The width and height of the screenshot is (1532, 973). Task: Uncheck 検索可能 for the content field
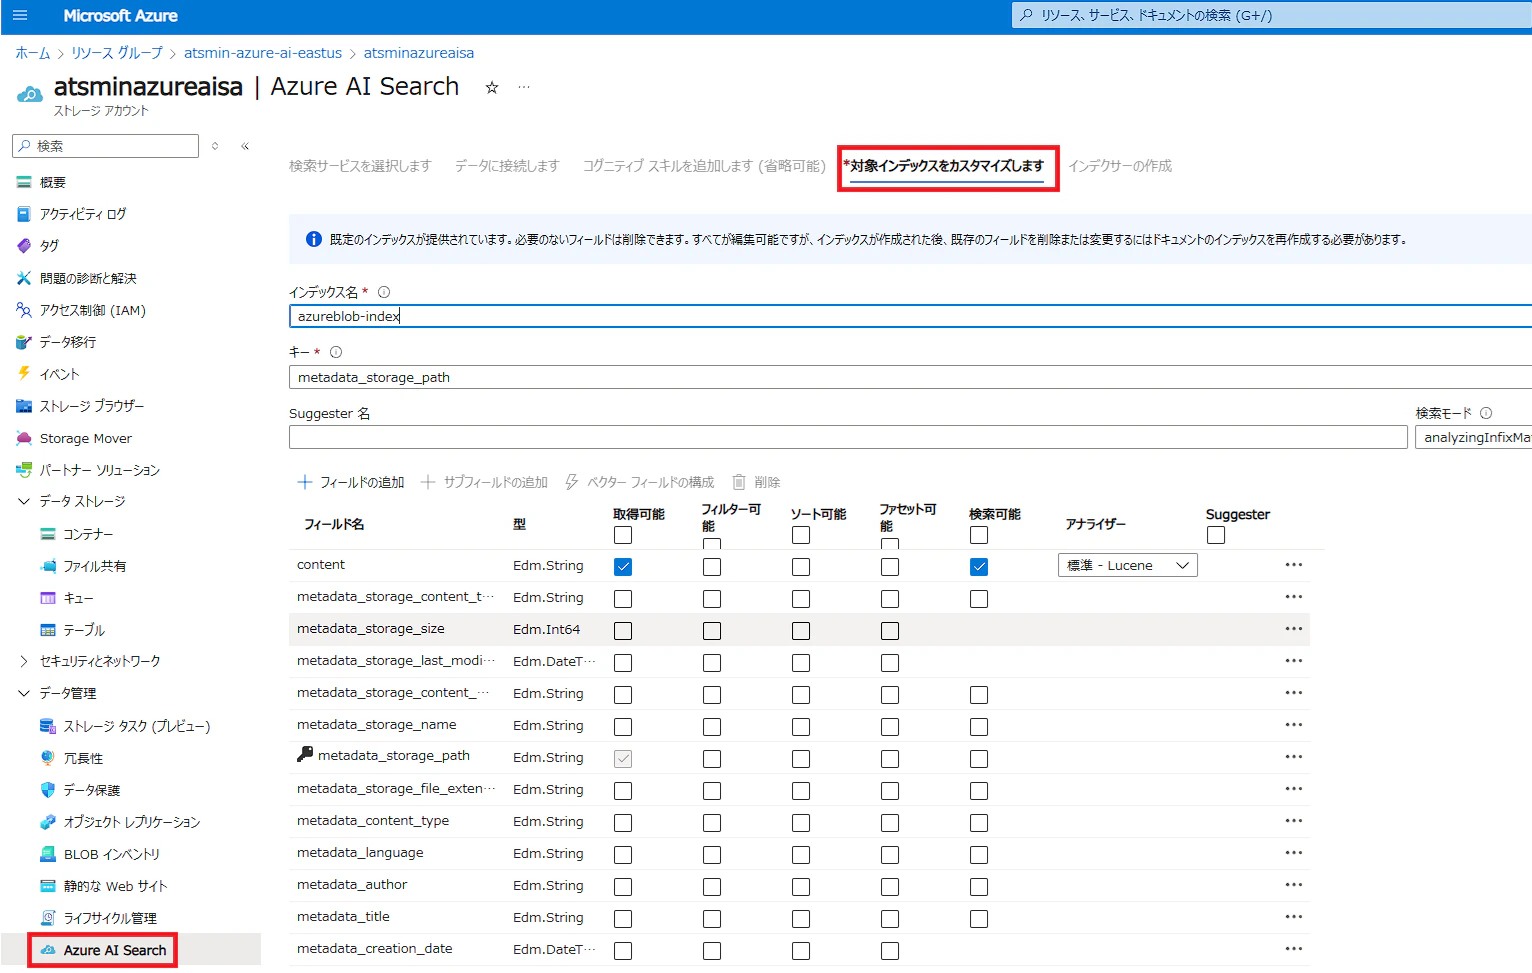pos(979,566)
